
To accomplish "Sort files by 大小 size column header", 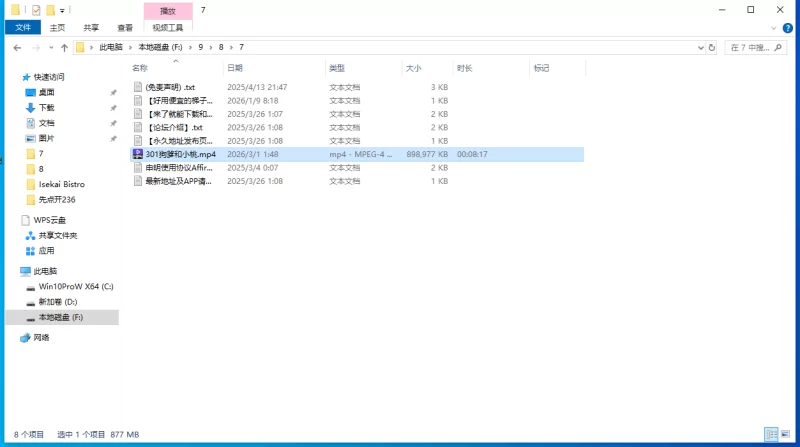I will (x=414, y=68).
